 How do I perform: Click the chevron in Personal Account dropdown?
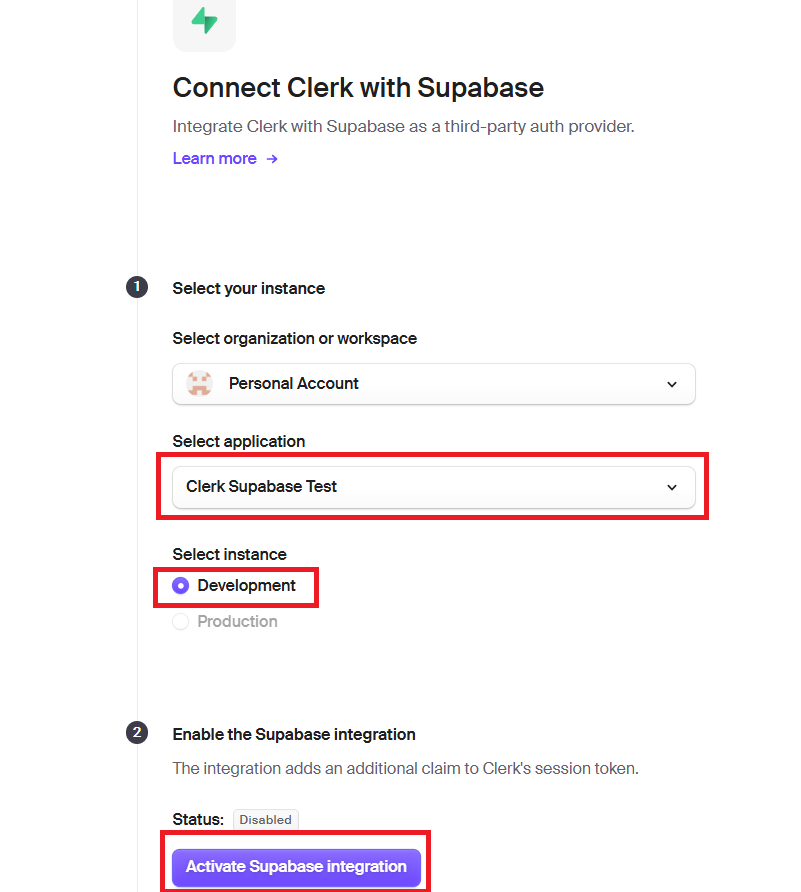click(672, 385)
